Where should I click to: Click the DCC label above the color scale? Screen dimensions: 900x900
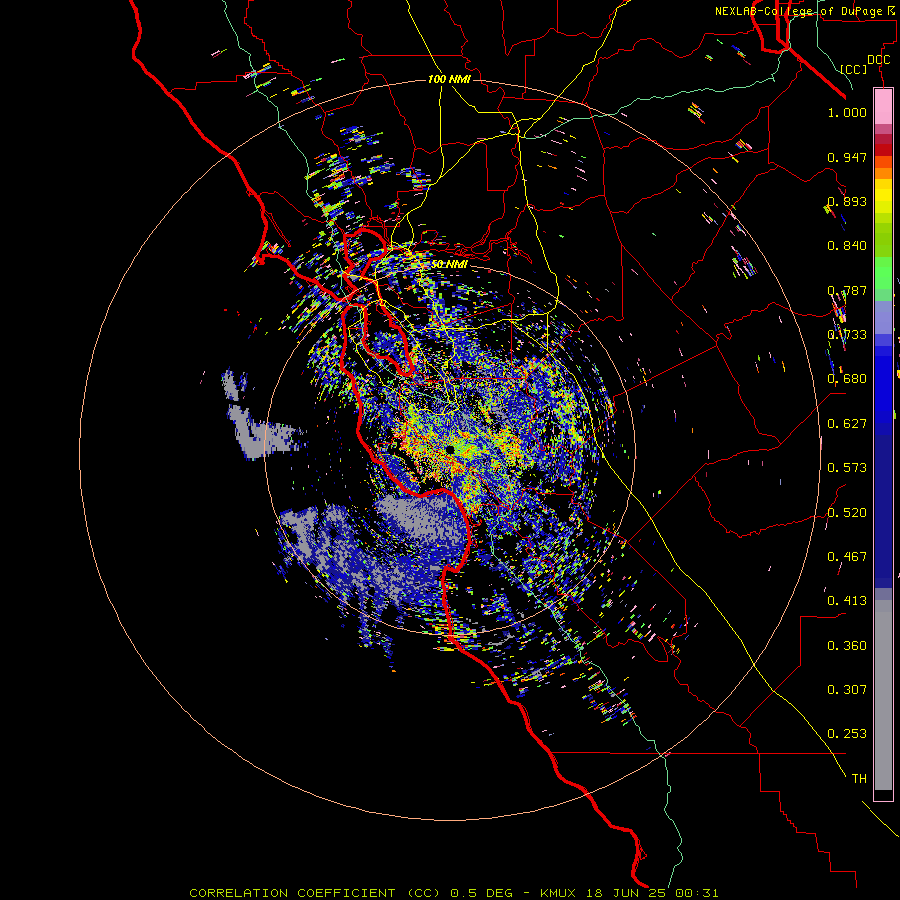click(879, 60)
